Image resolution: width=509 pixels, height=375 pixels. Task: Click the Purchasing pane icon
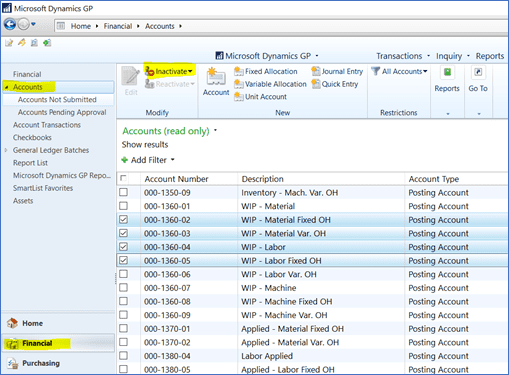pyautogui.click(x=13, y=363)
